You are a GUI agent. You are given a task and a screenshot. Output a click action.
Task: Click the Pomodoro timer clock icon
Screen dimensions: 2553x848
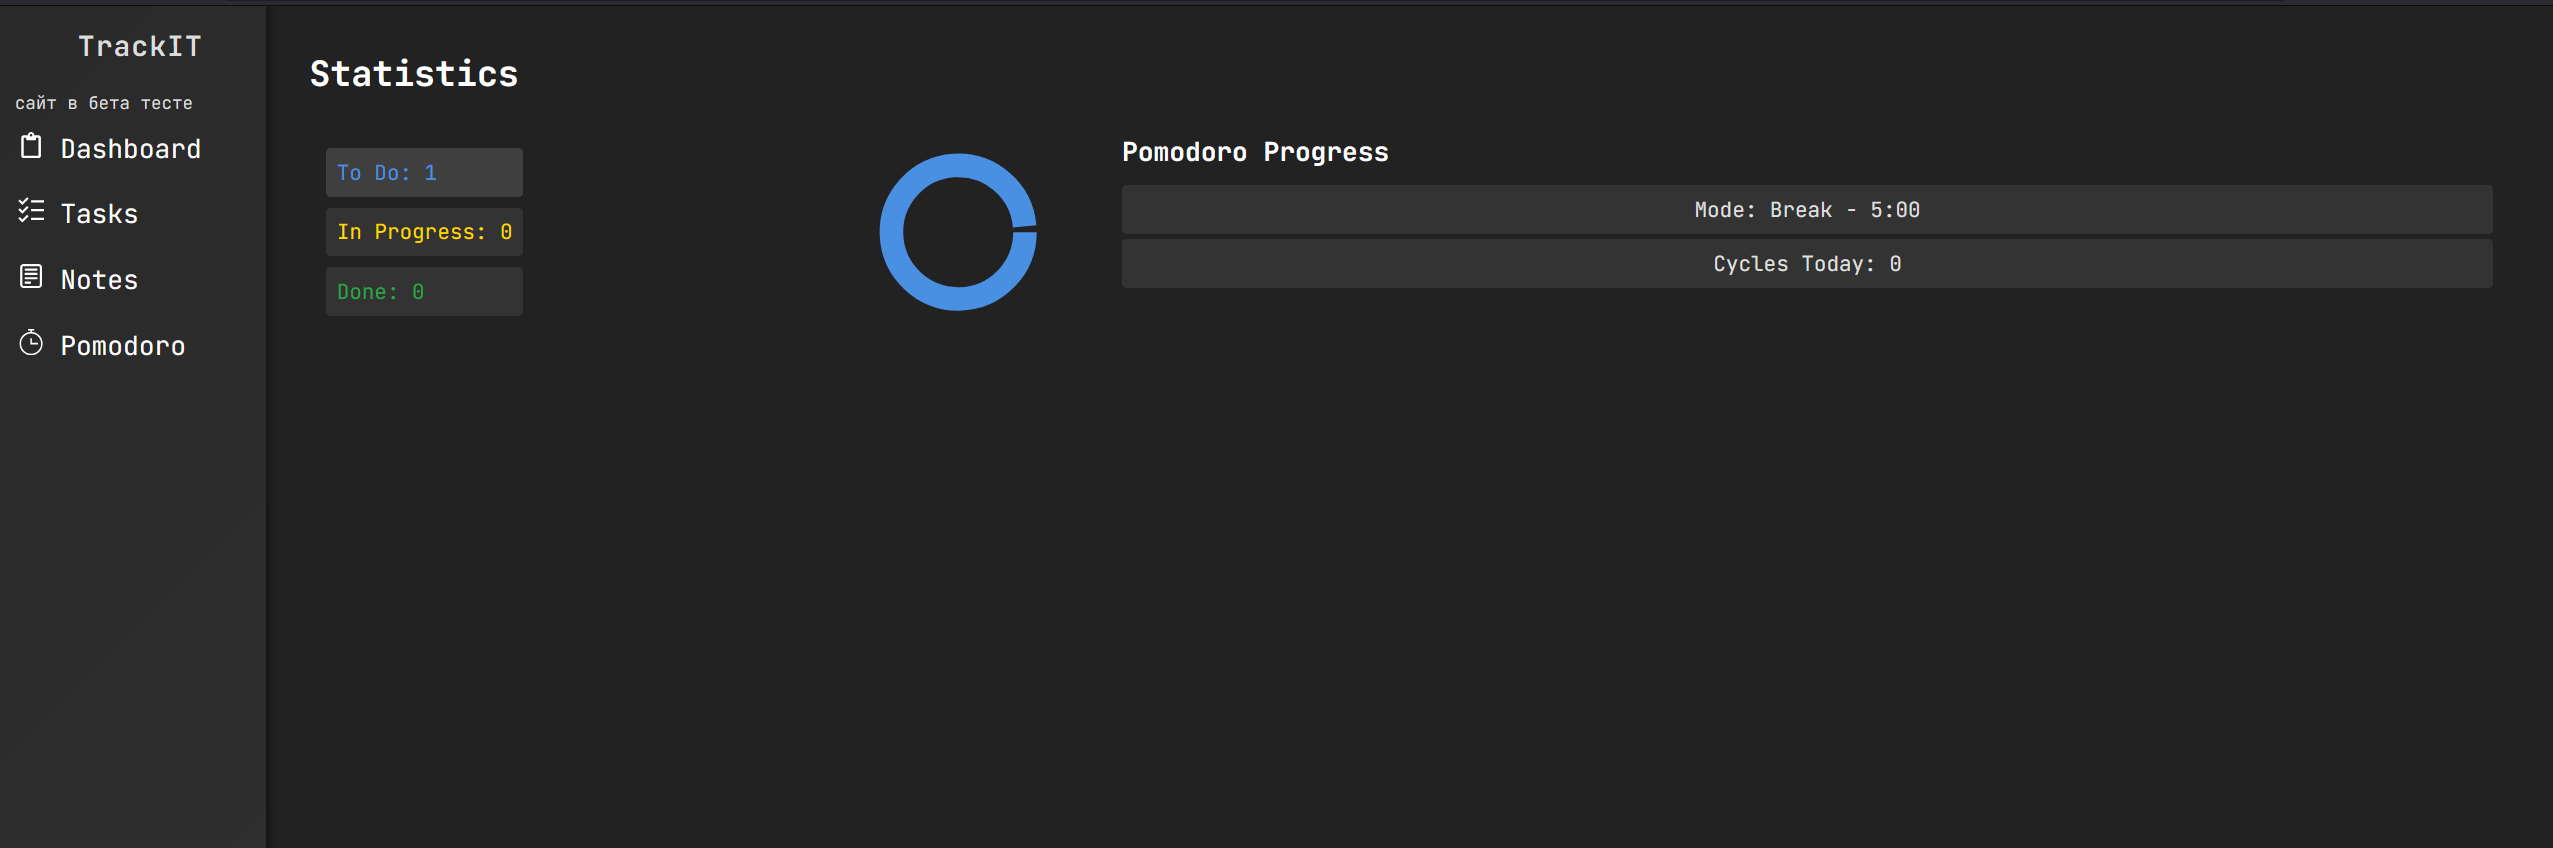tap(31, 343)
